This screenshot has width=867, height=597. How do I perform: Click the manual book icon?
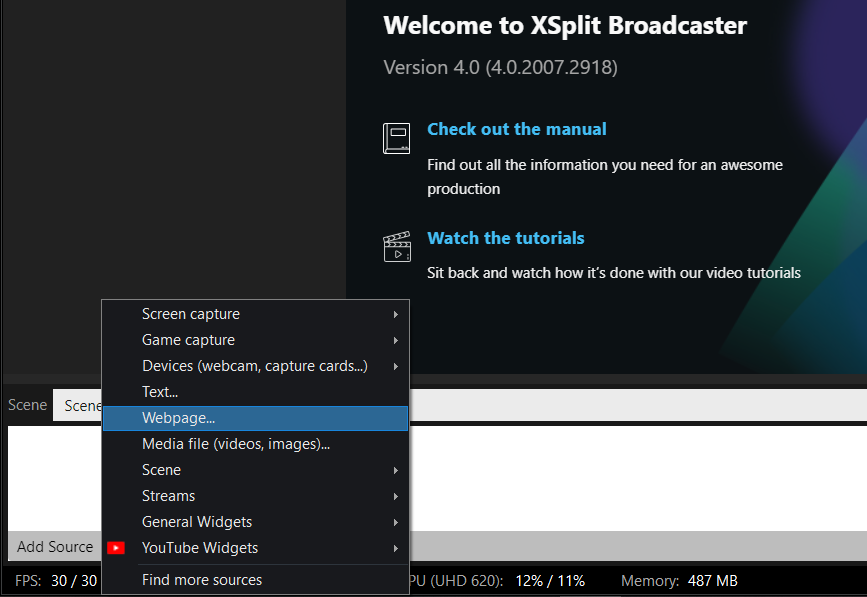(396, 138)
